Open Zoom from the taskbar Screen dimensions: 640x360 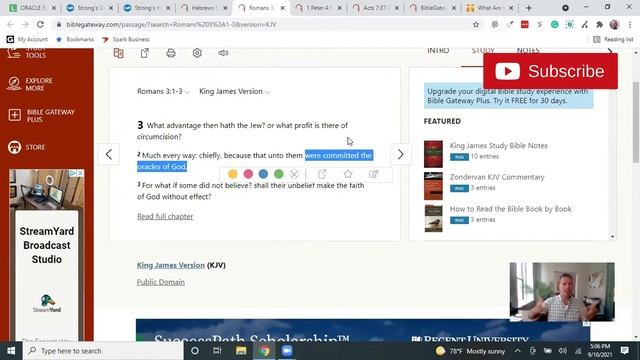pos(287,351)
